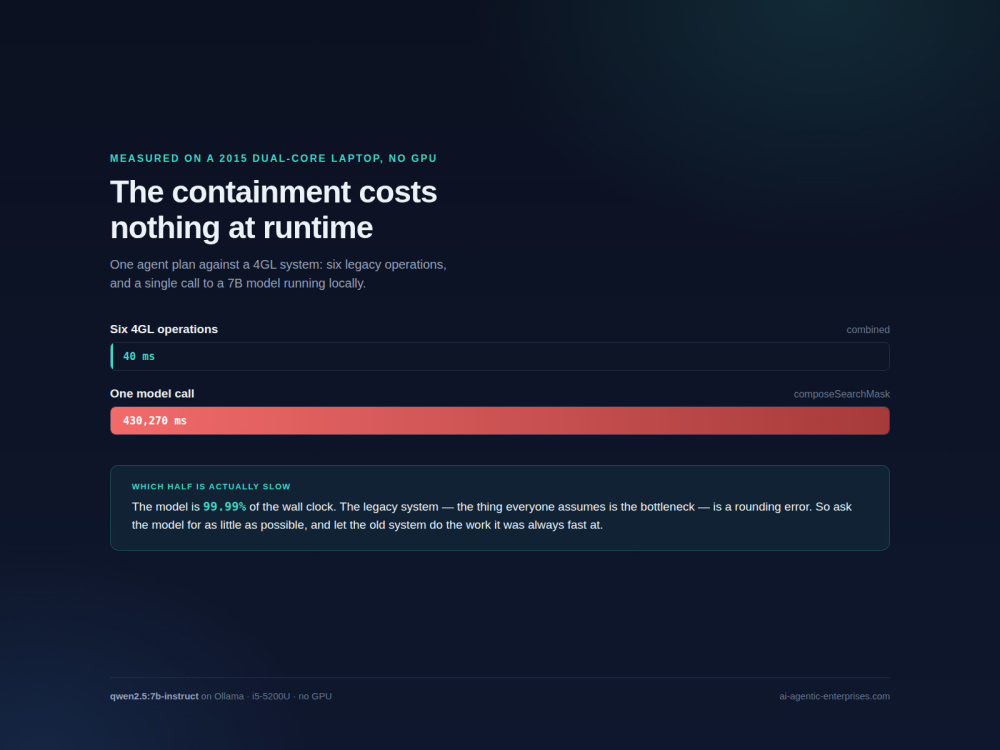
Task: Click the 40 ms bar for 4GL operations
Action: pos(499,357)
